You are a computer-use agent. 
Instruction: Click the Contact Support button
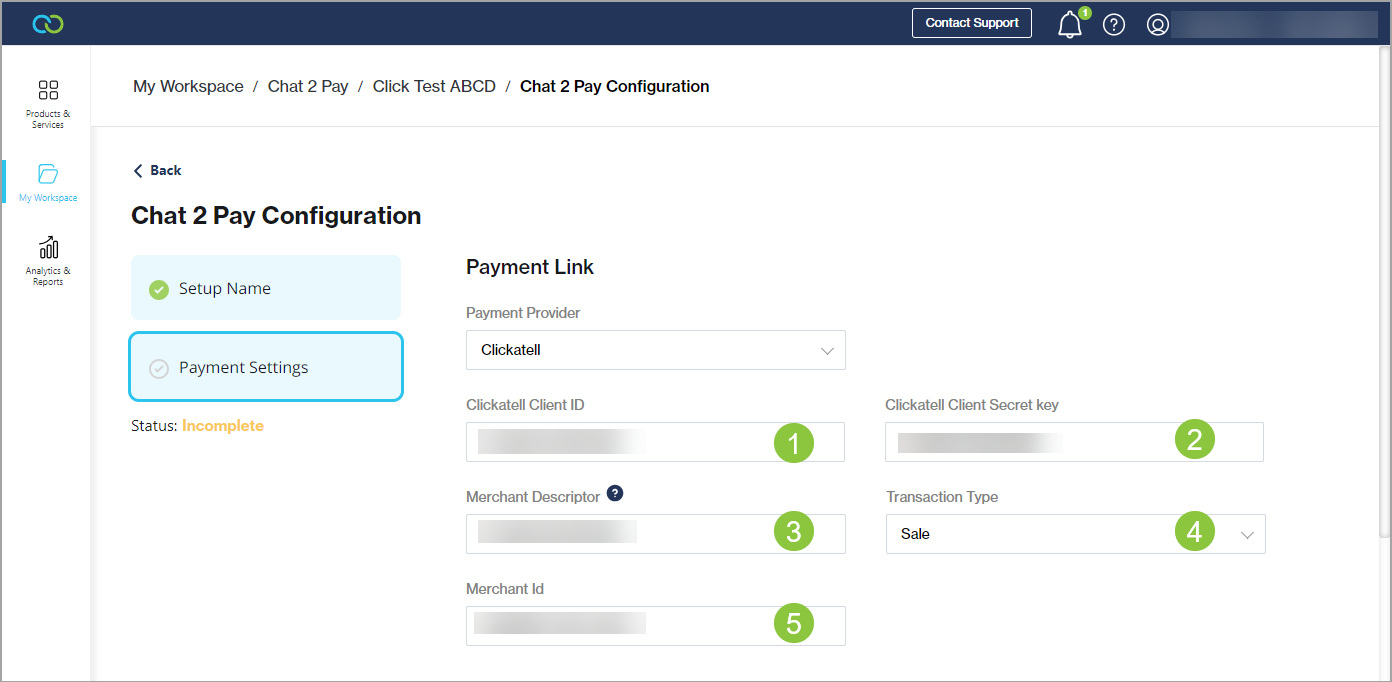[971, 23]
